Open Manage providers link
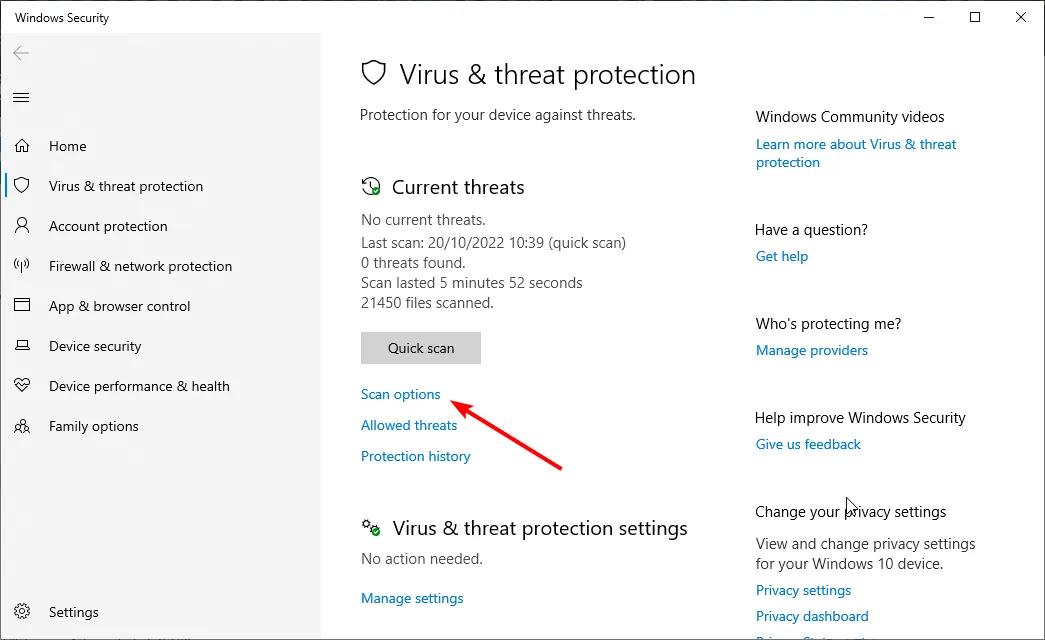 [811, 350]
